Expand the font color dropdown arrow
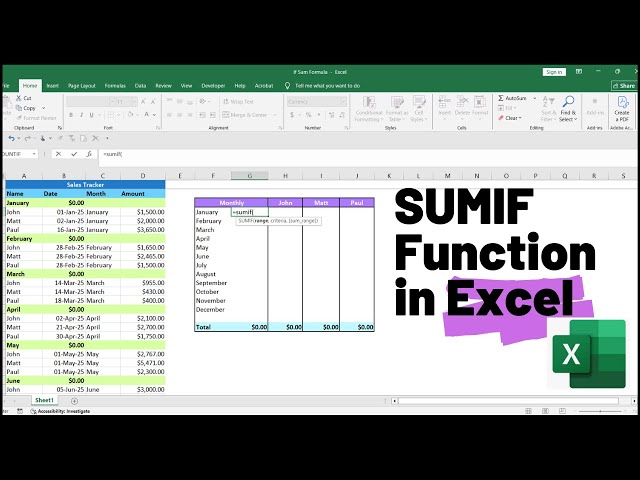This screenshot has height=480, width=640. (x=154, y=115)
